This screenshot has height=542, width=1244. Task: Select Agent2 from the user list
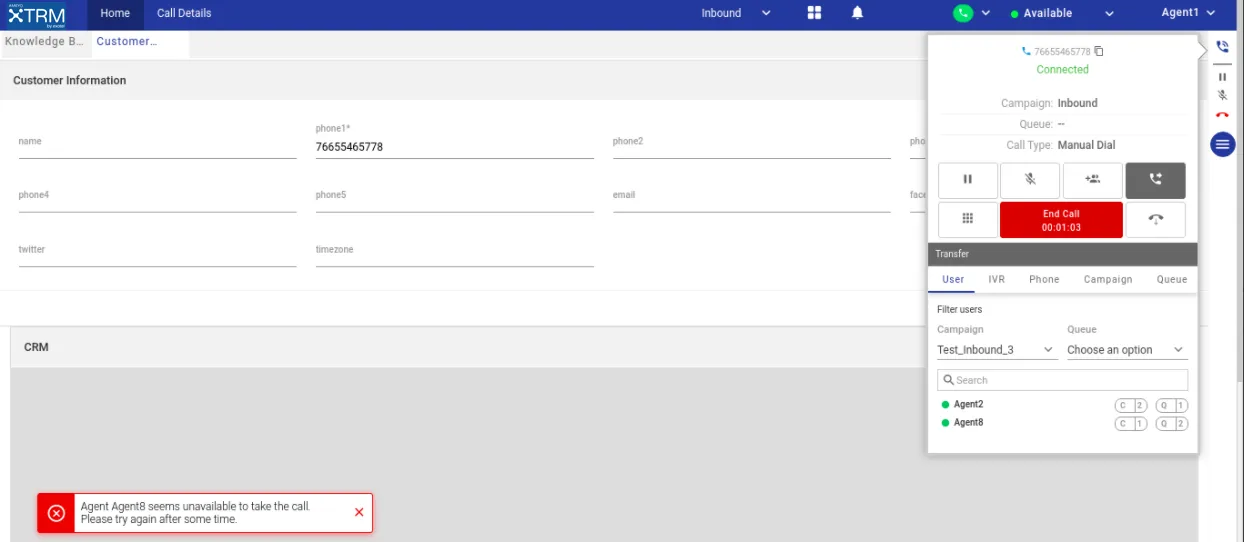[968, 405]
